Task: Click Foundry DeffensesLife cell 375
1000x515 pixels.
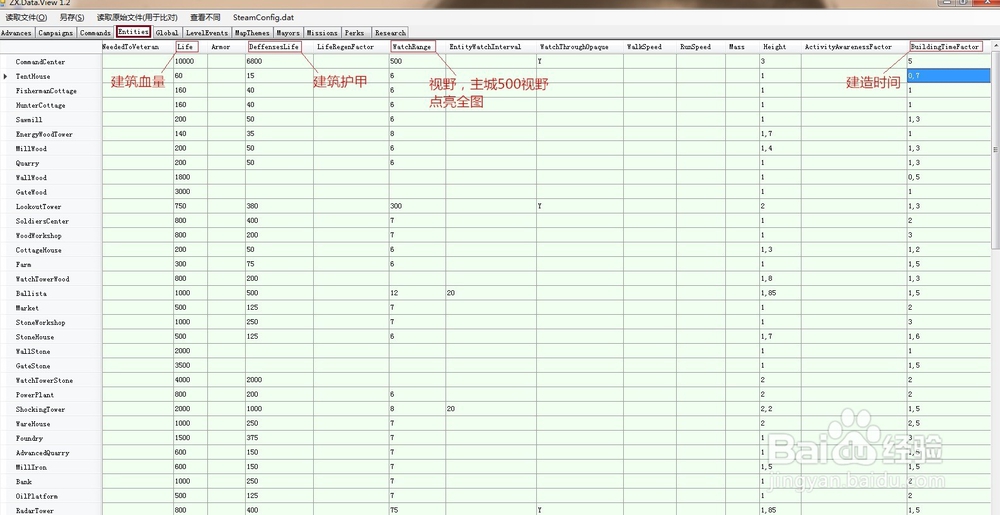Action: 279,439
